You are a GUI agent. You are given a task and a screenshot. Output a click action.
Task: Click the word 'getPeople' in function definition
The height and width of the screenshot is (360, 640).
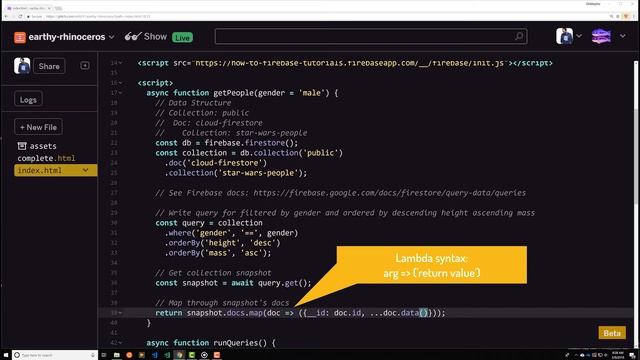(x=233, y=93)
